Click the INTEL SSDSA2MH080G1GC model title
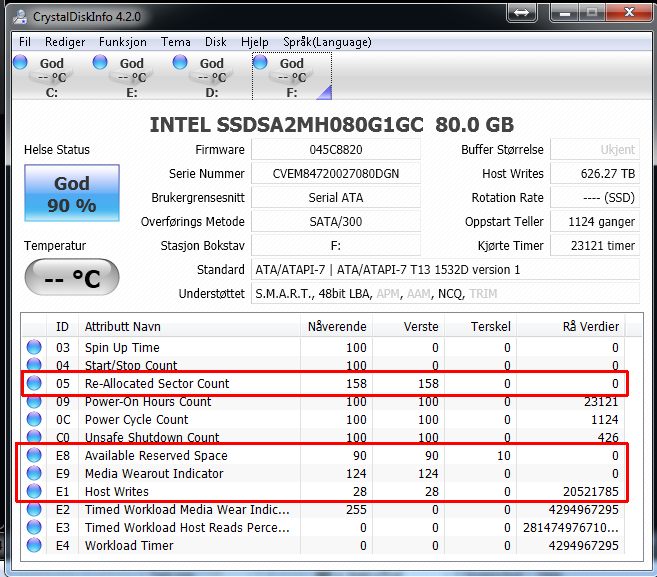This screenshot has height=577, width=657. click(x=331, y=125)
